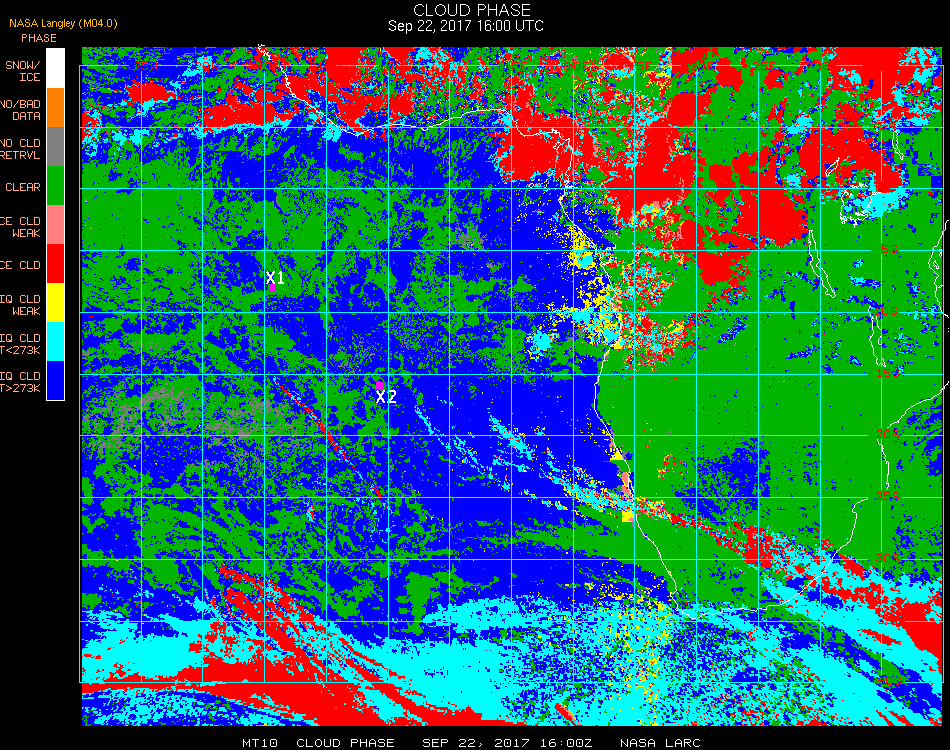Click the gray No Cld Retrvl swatch
Screen dimensions: 950x750
point(55,146)
